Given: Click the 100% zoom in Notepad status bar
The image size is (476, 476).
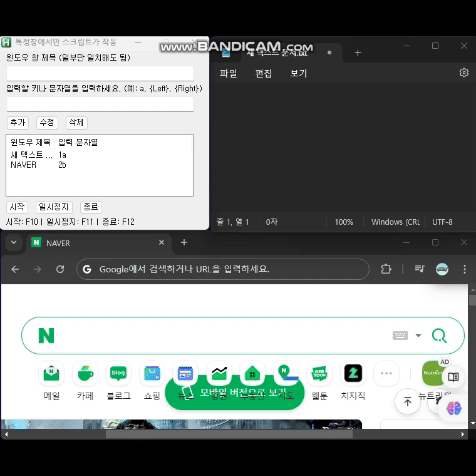Looking at the screenshot, I should point(344,222).
